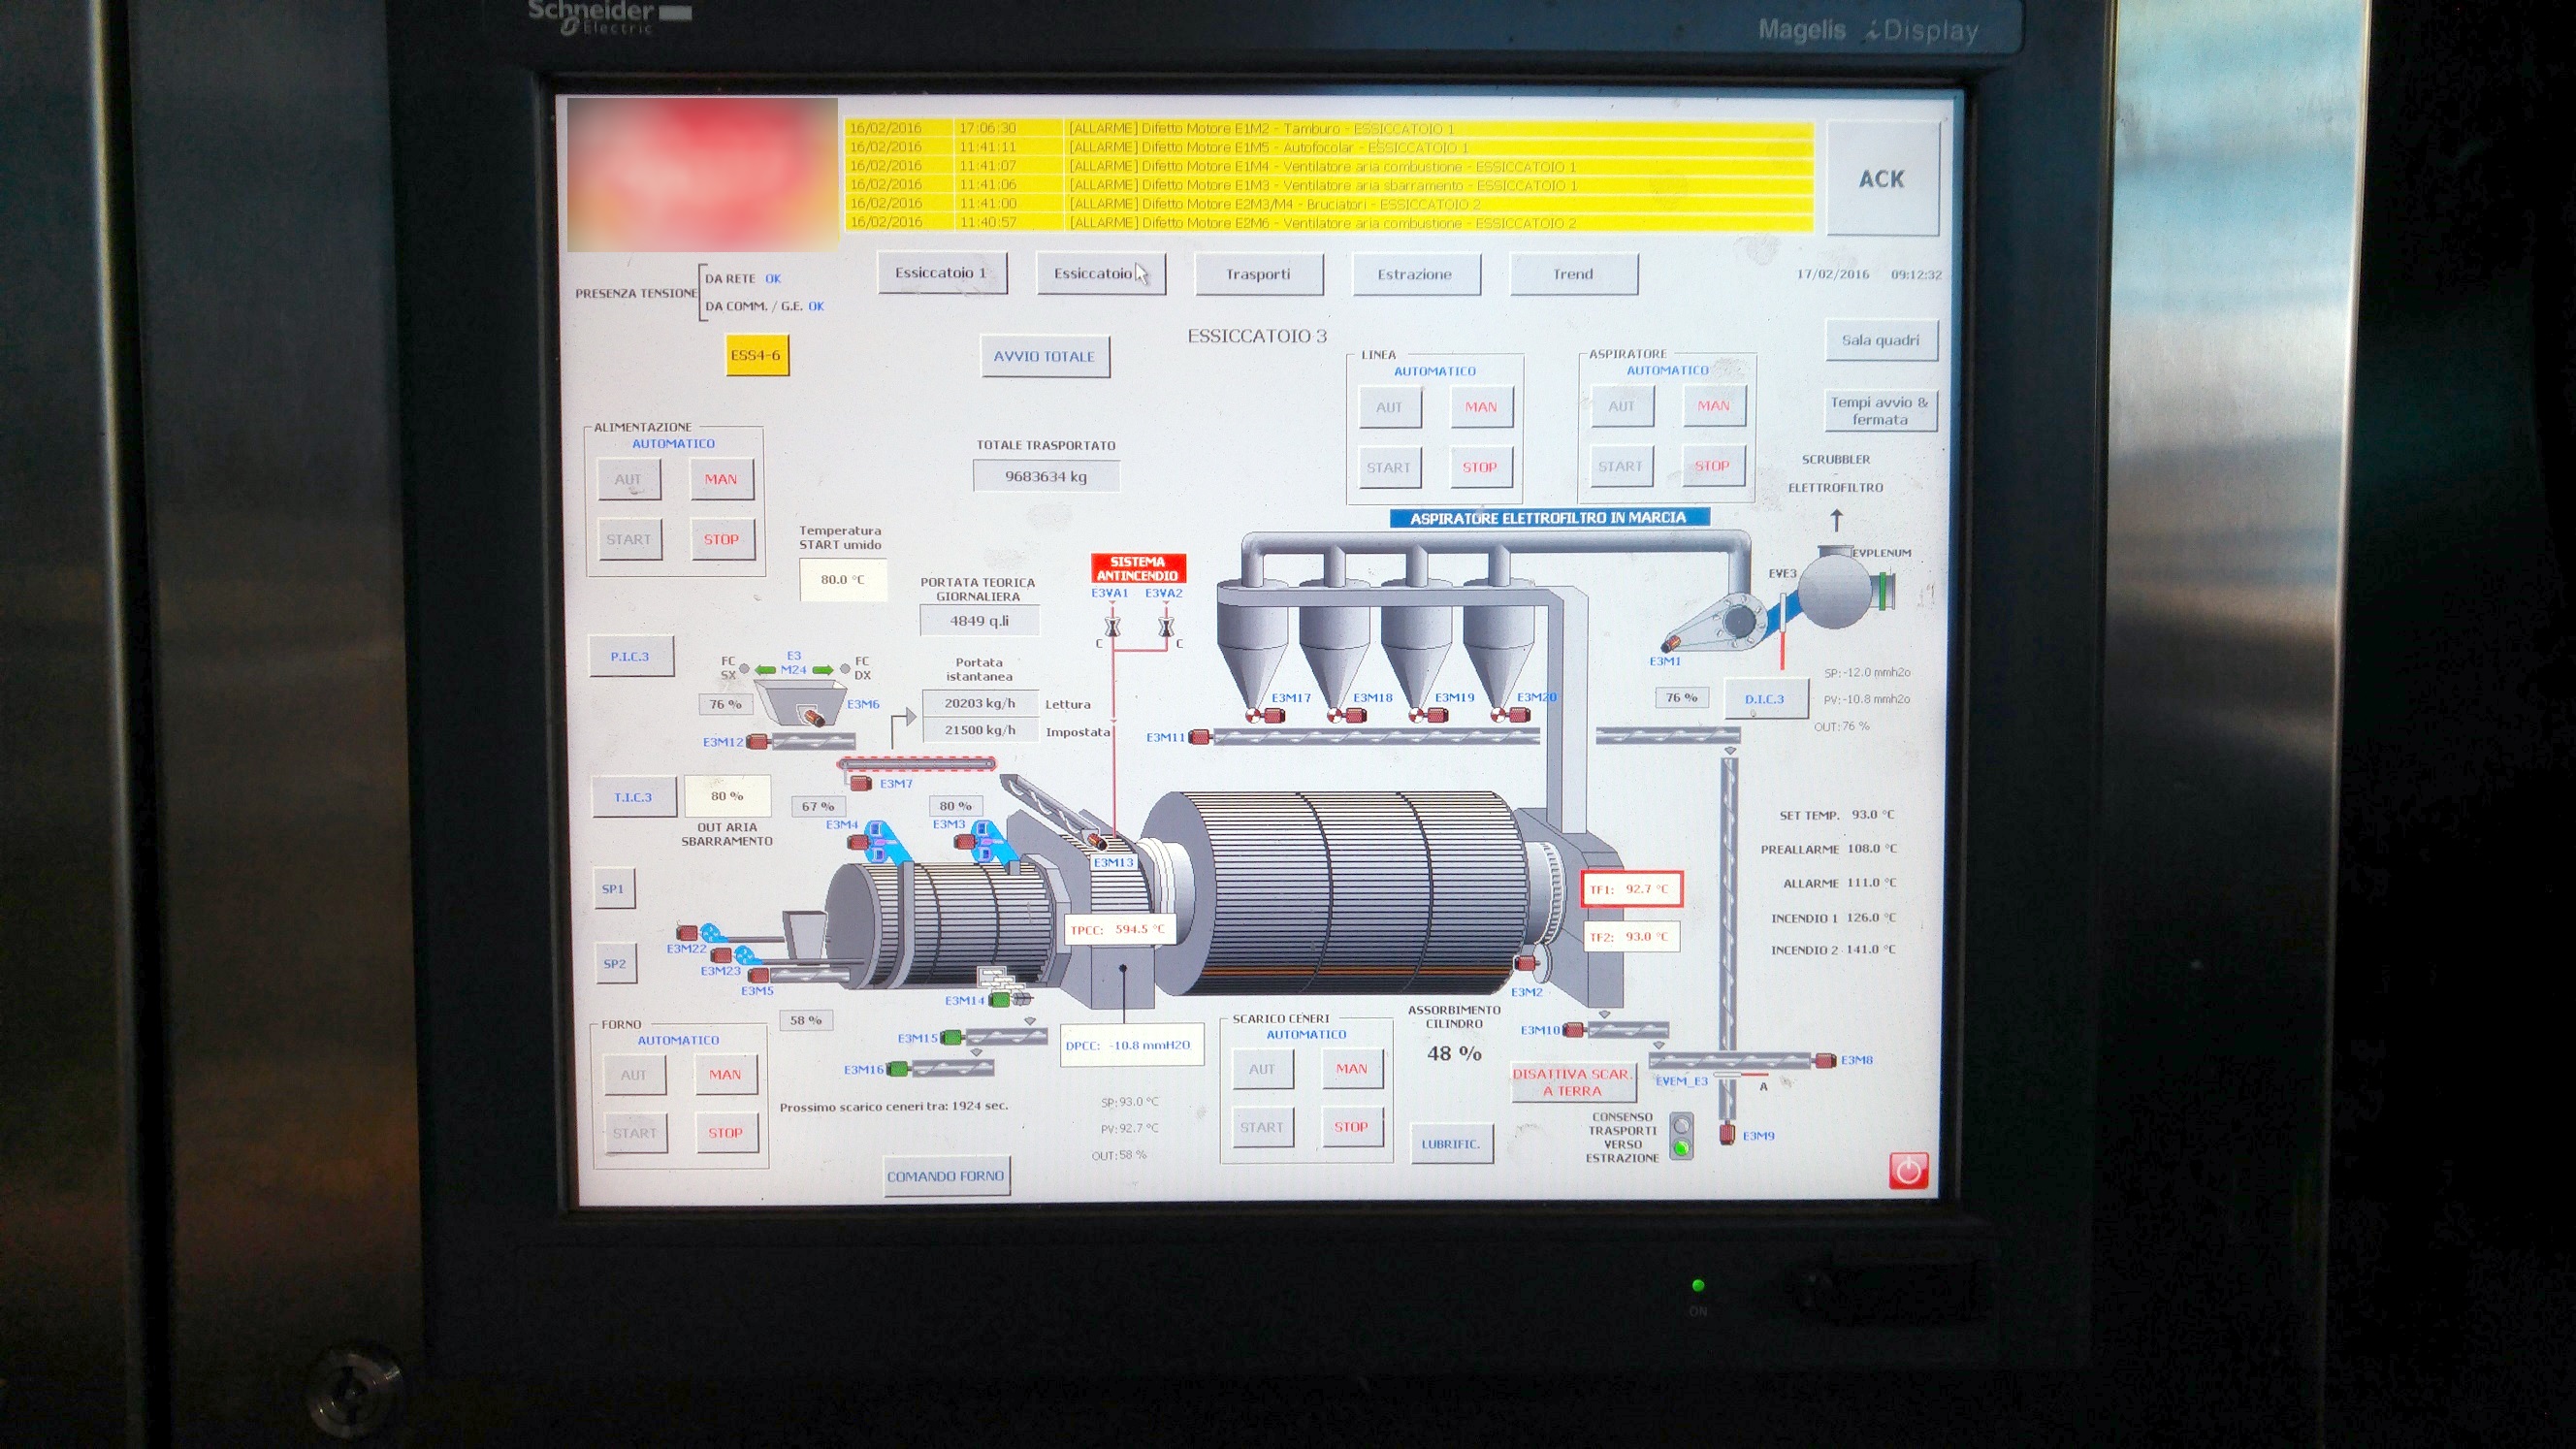Set Forno to AUT mode
2576x1449 pixels.
pos(634,1075)
